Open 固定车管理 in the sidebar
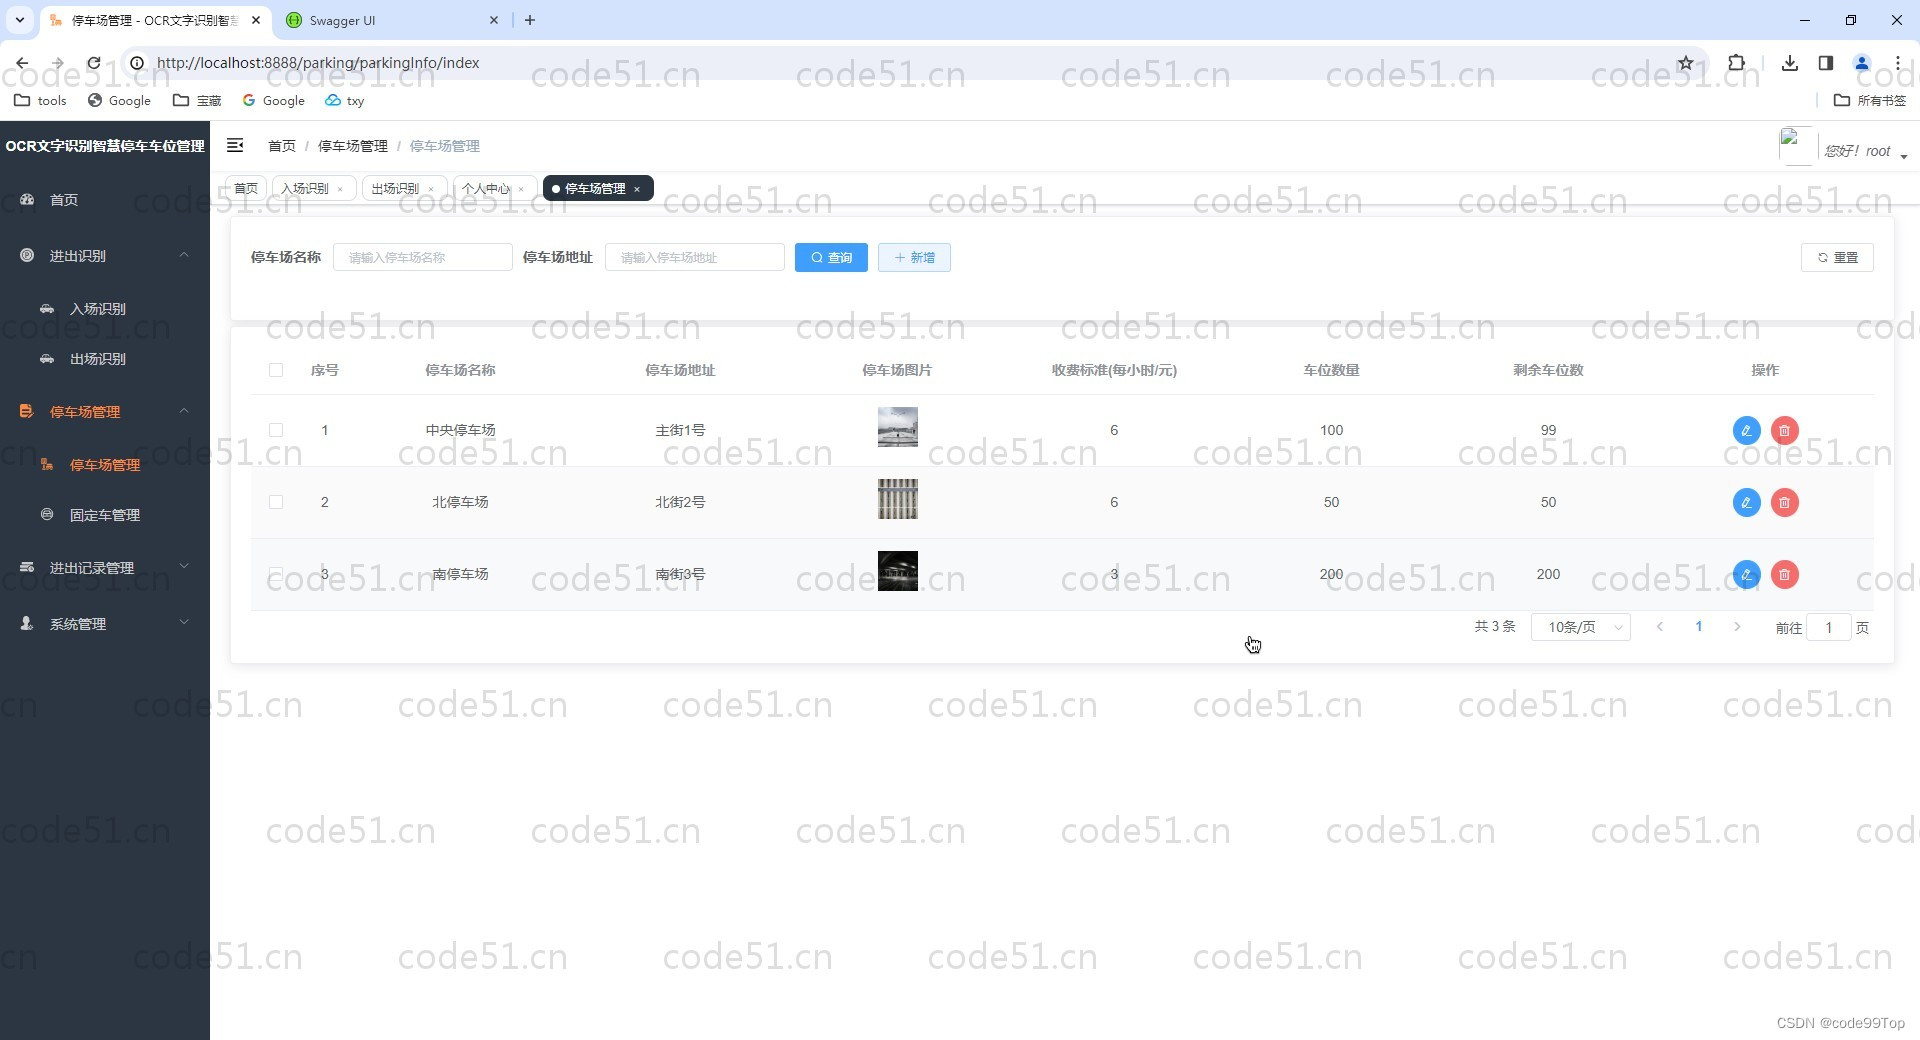Image resolution: width=1920 pixels, height=1040 pixels. [105, 515]
